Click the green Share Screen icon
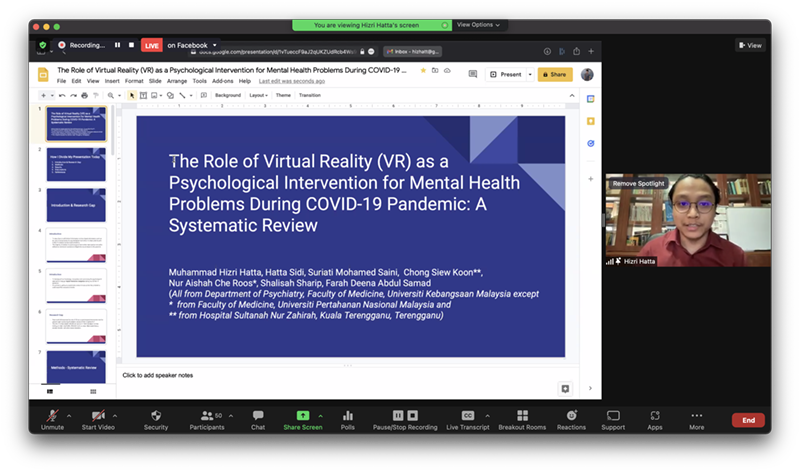The height and width of the screenshot is (472, 800). 303,415
